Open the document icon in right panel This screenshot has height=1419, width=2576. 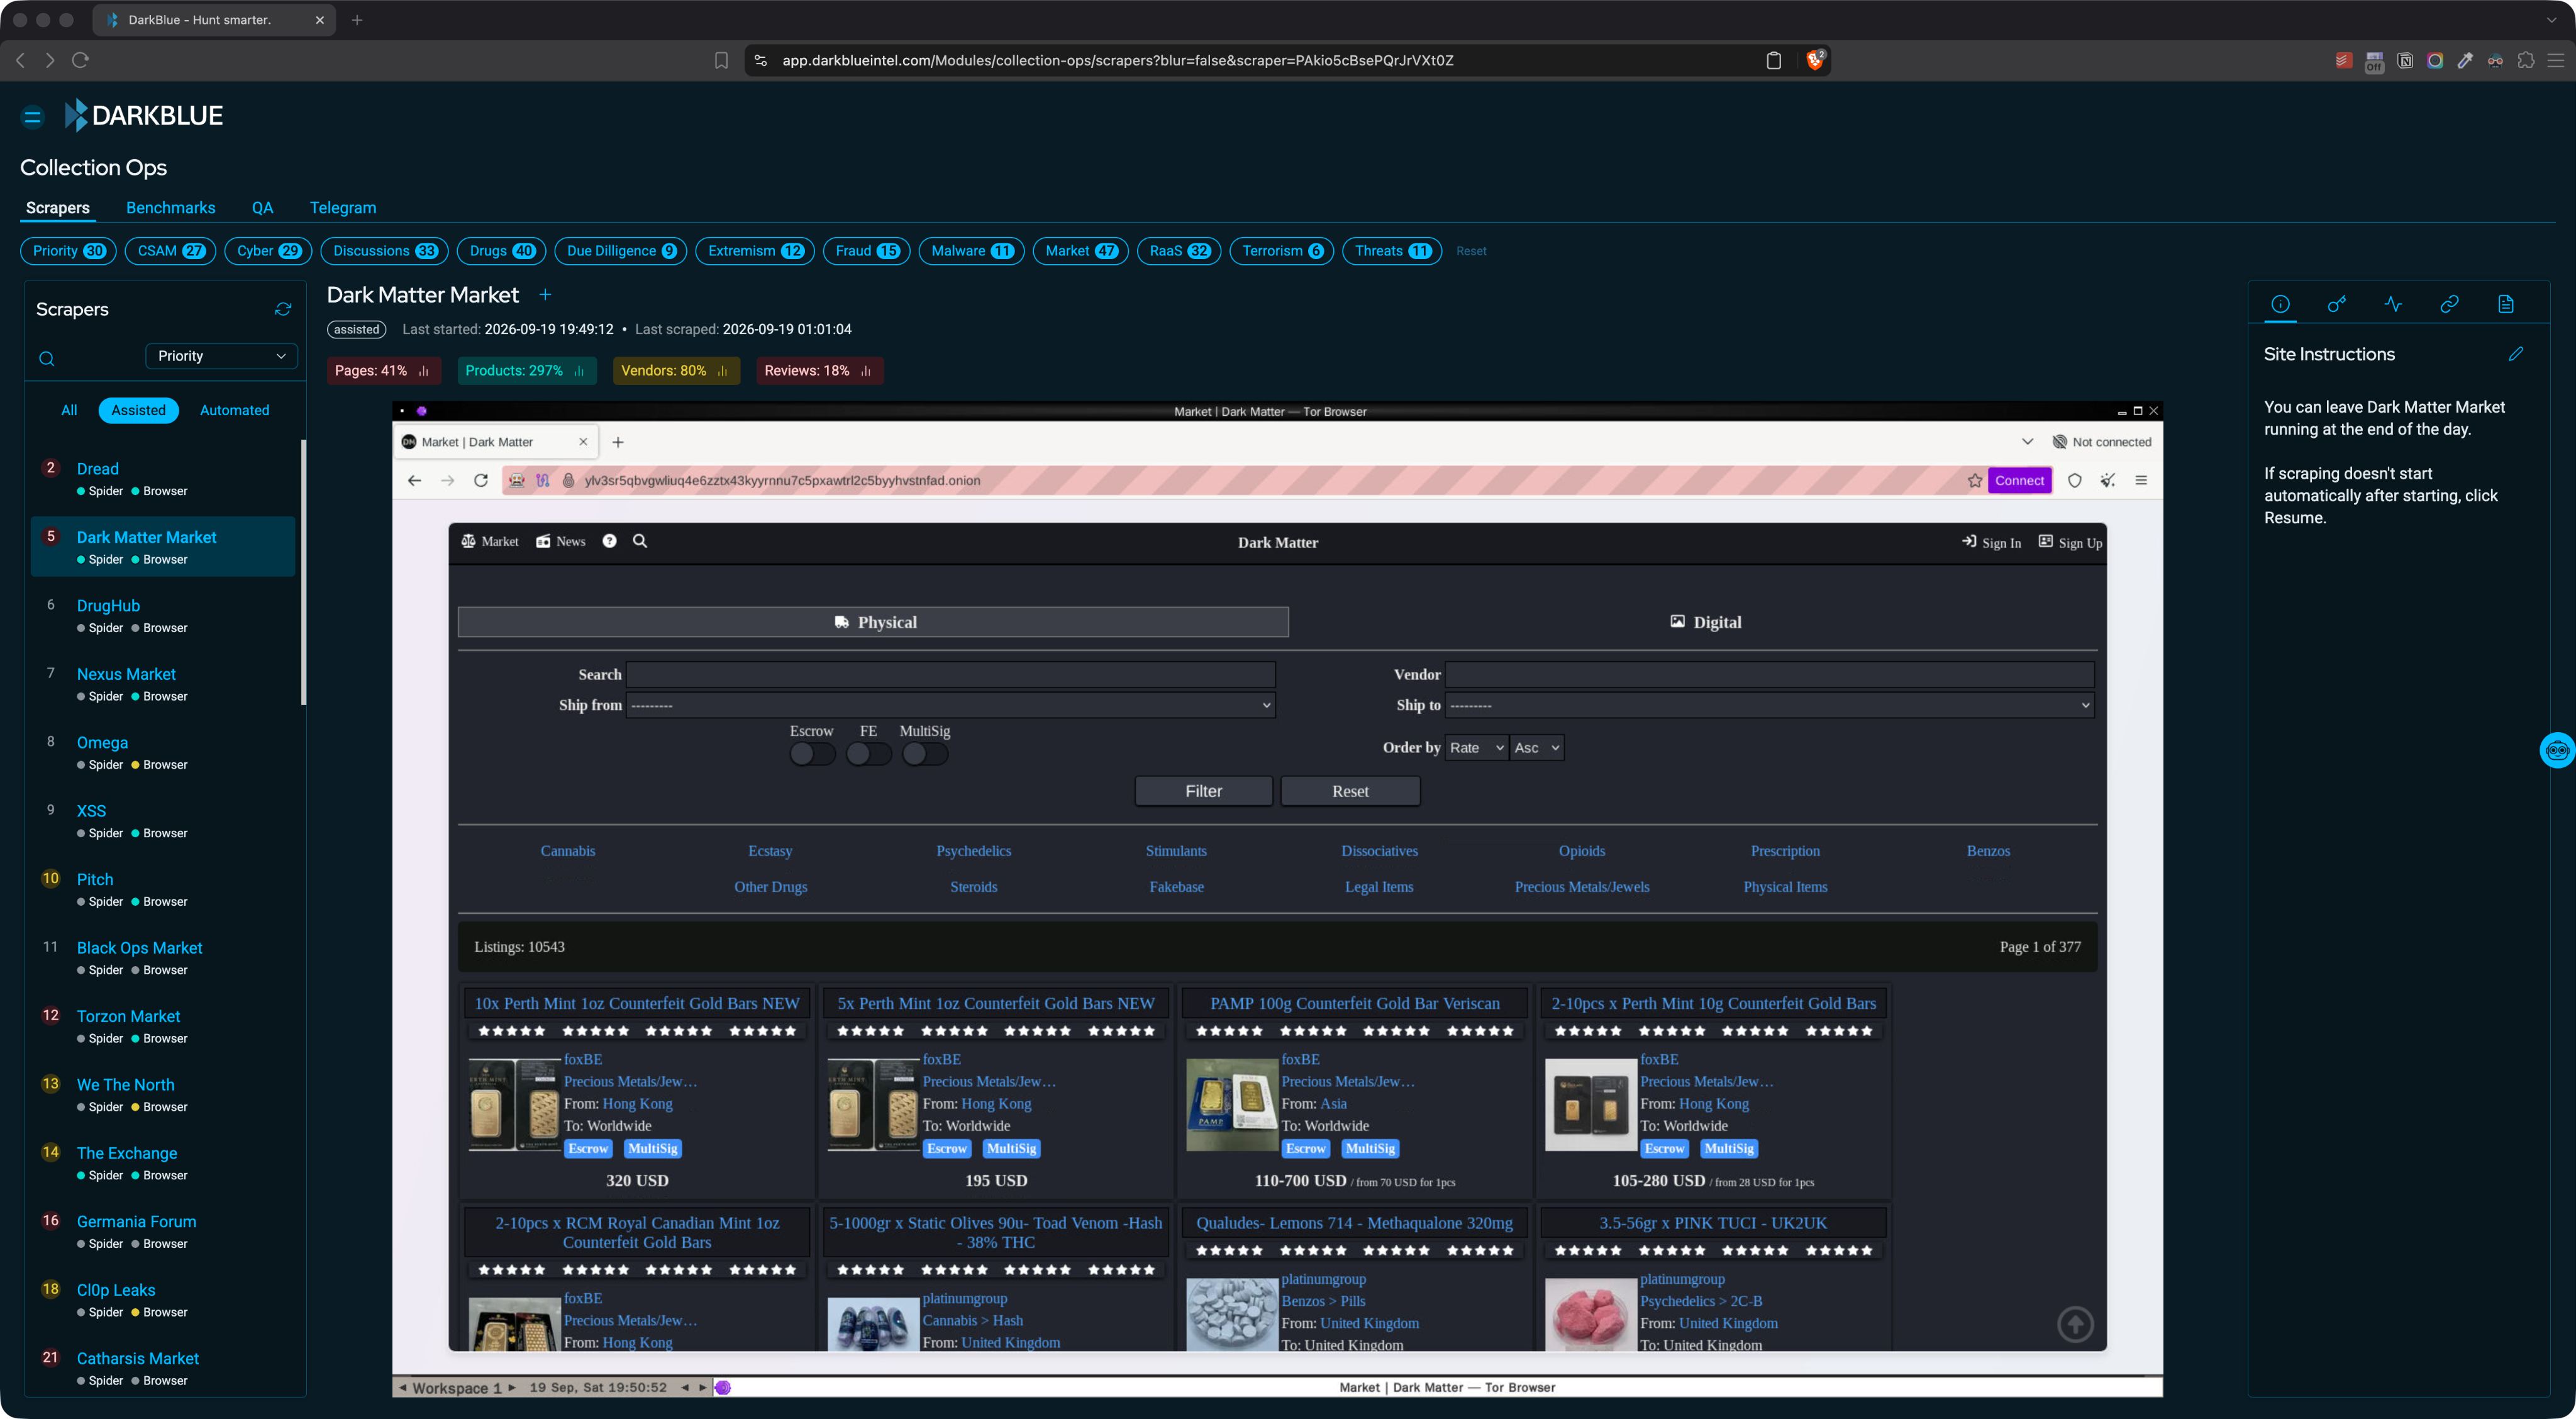[2505, 304]
